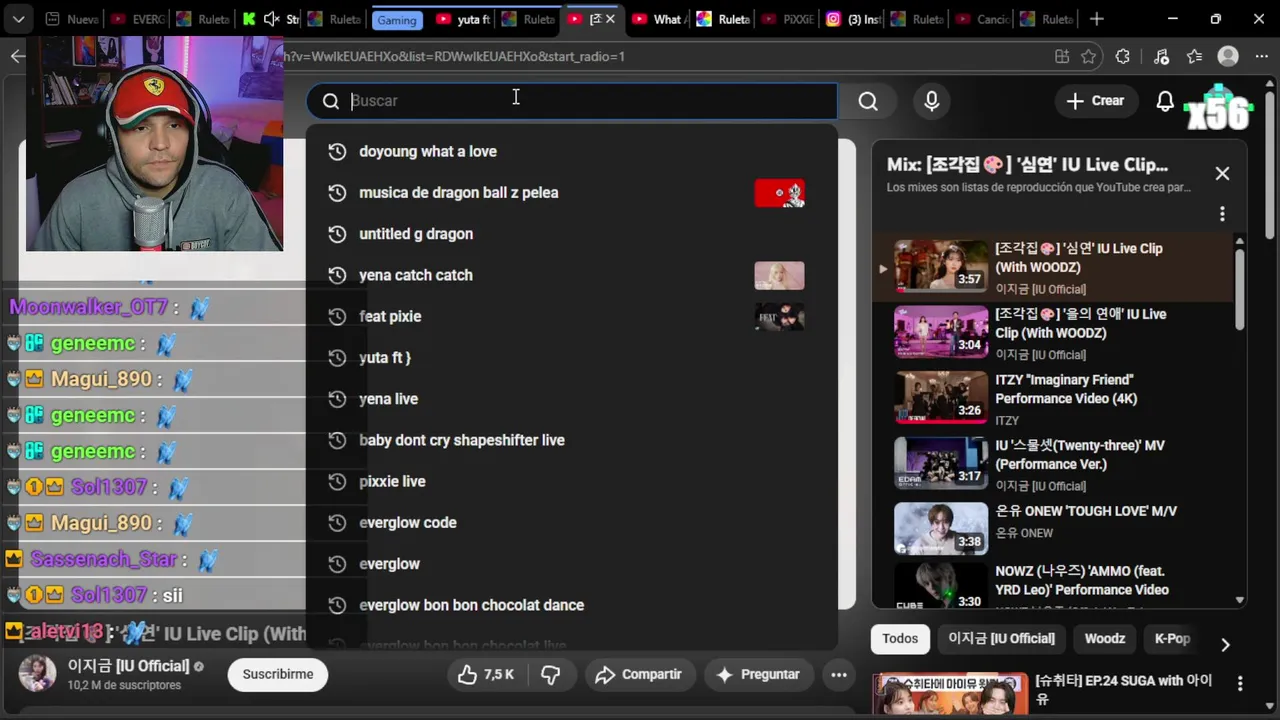Image resolution: width=1280 pixels, height=720 pixels.
Task: Open the browser profile avatar
Action: (1229, 57)
